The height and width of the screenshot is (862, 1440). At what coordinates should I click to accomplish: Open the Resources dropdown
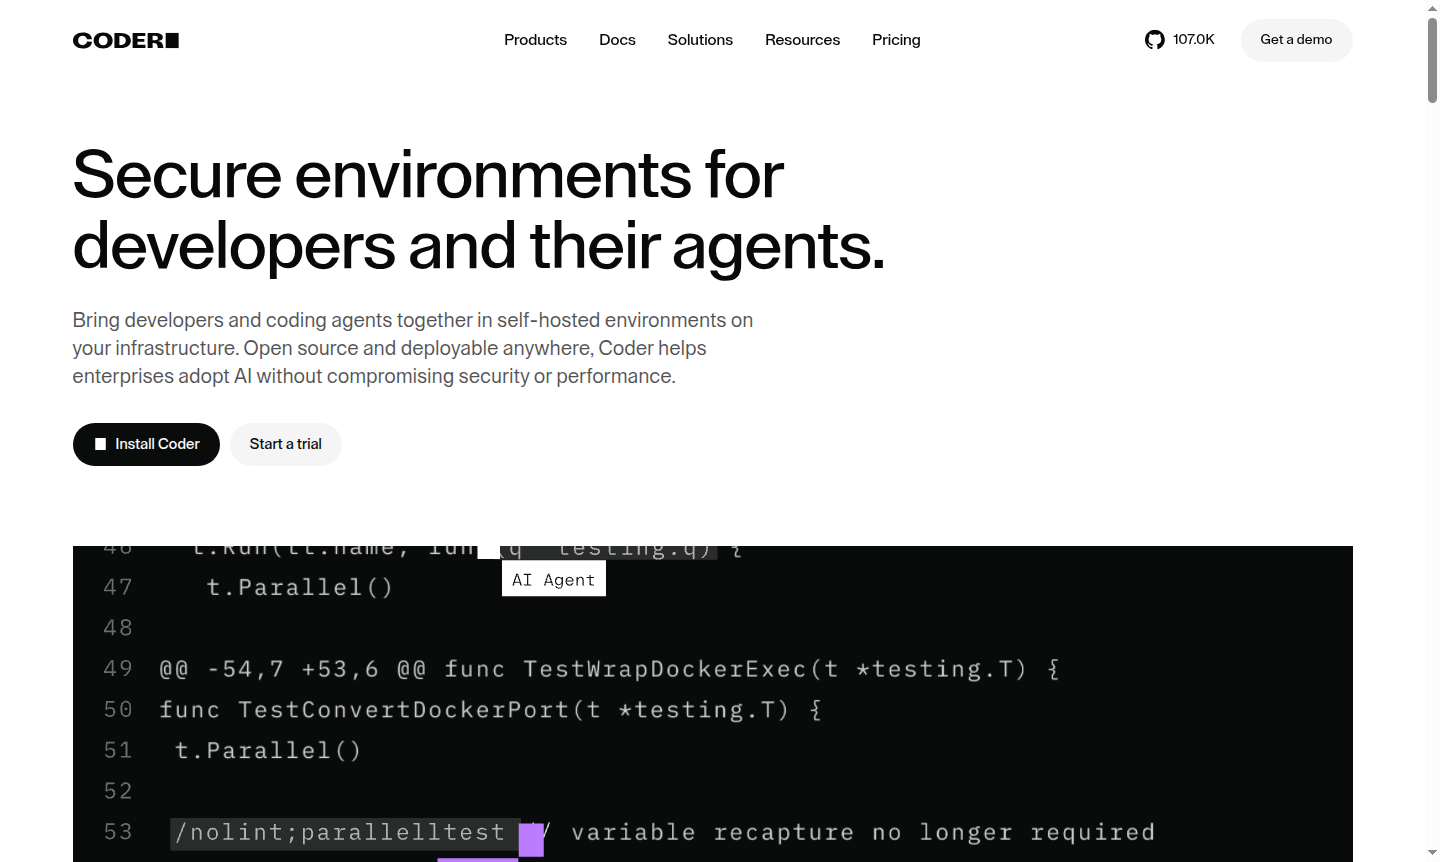pyautogui.click(x=802, y=40)
